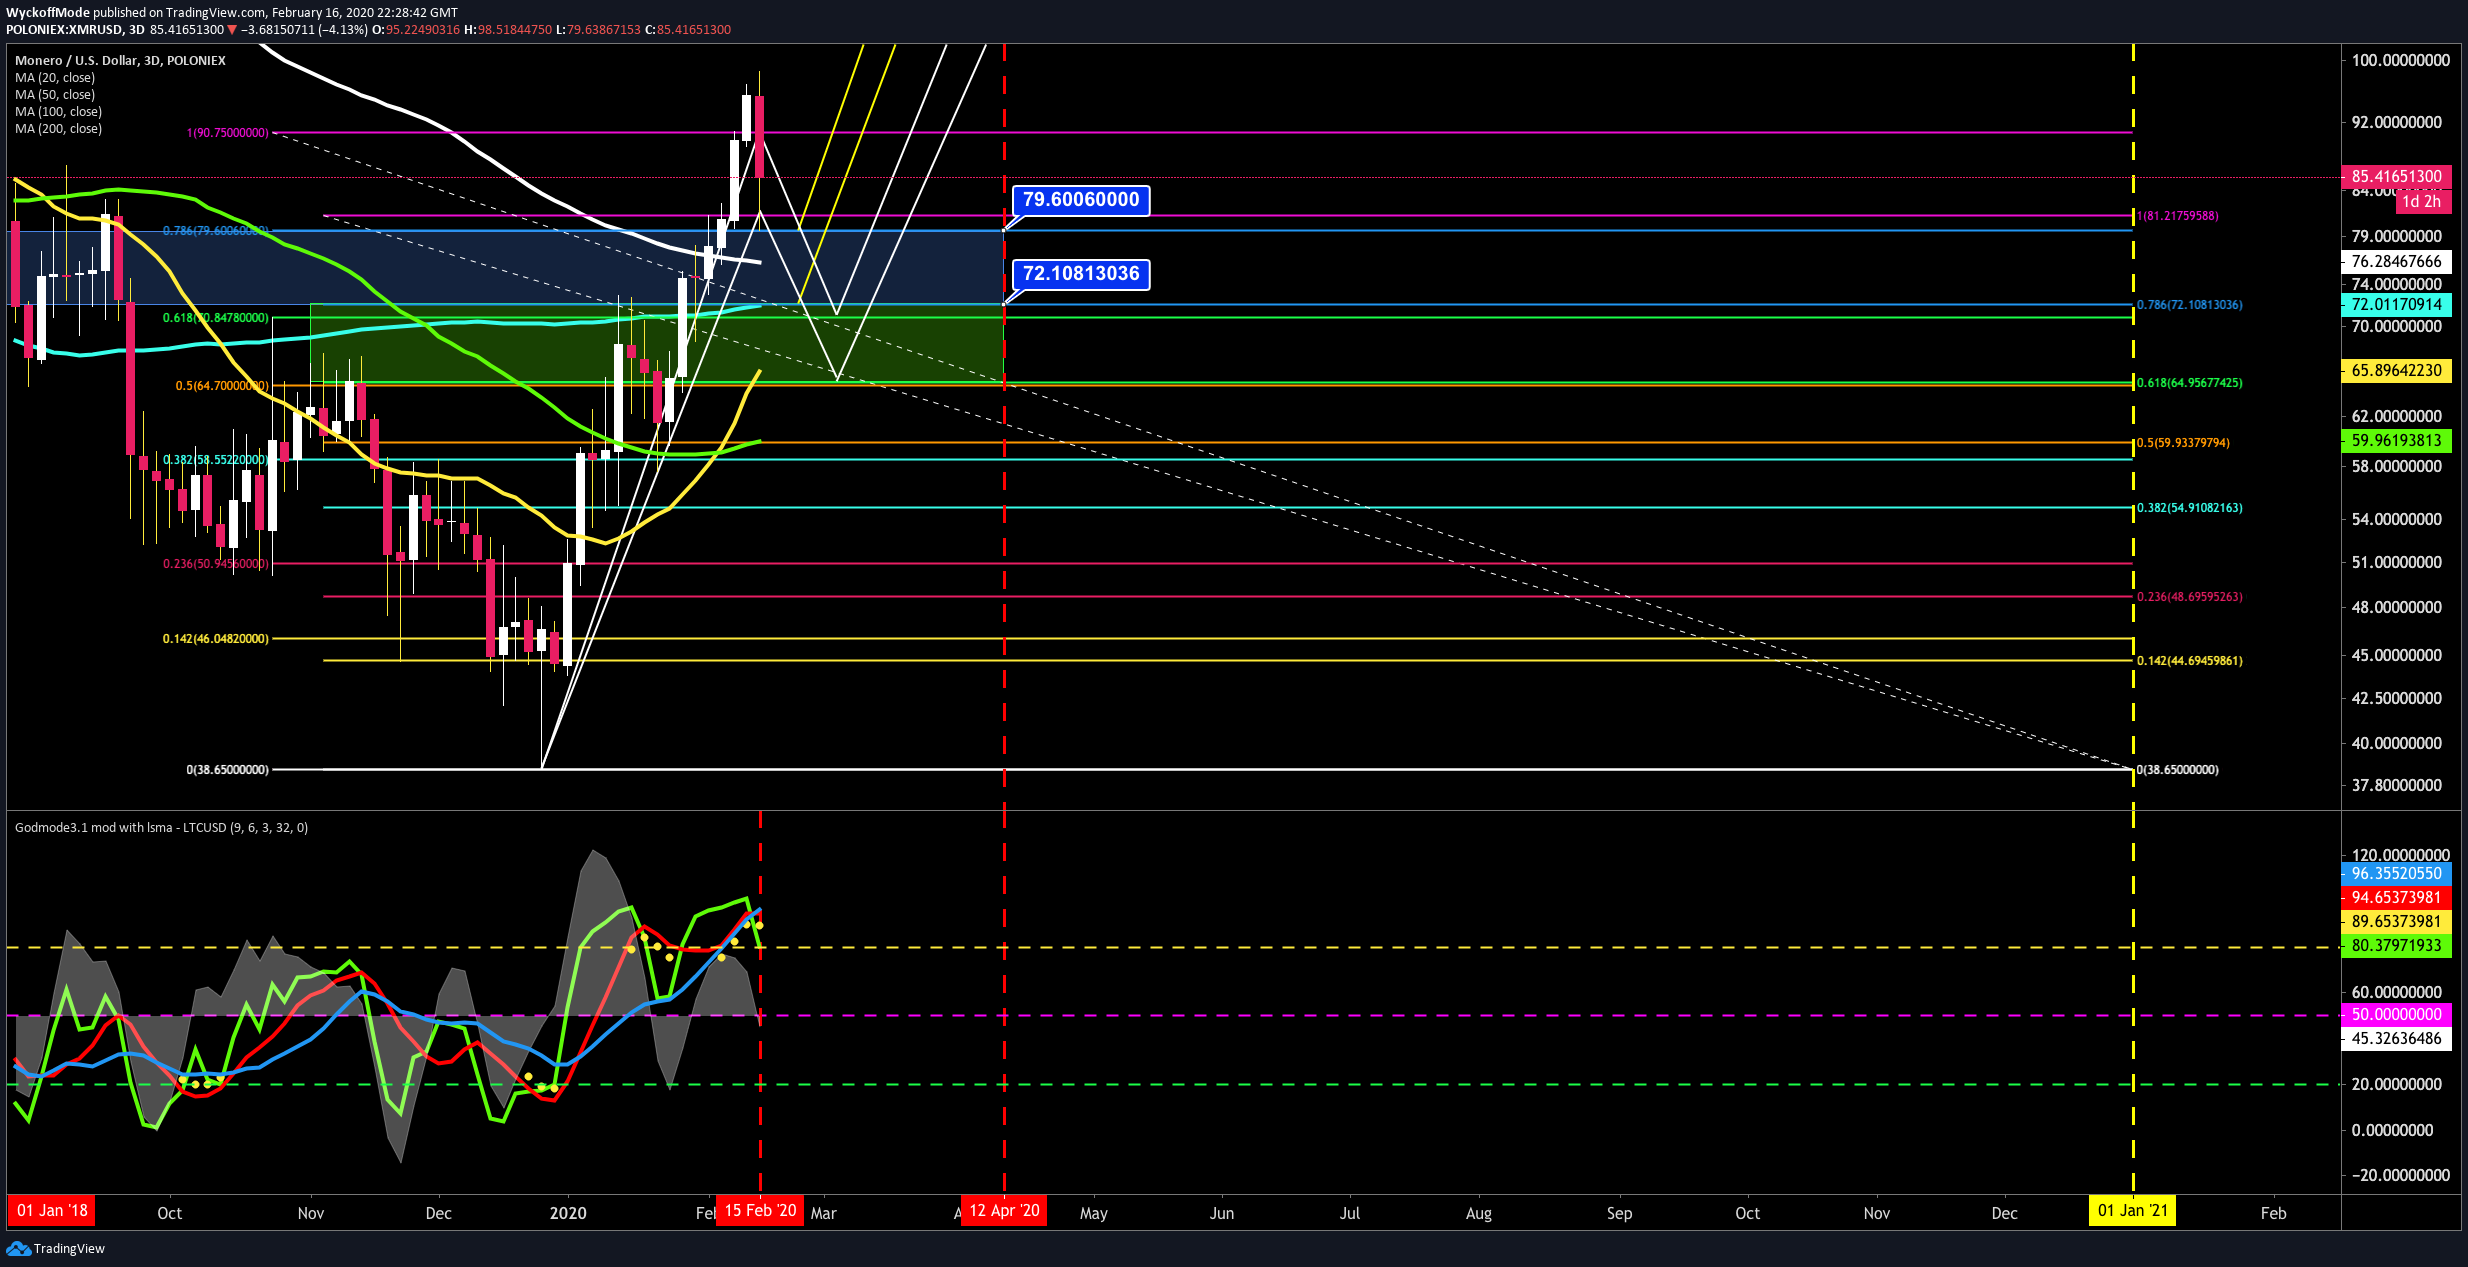Click the 1d 2h countdown label
This screenshot has width=2468, height=1267.
[2421, 201]
